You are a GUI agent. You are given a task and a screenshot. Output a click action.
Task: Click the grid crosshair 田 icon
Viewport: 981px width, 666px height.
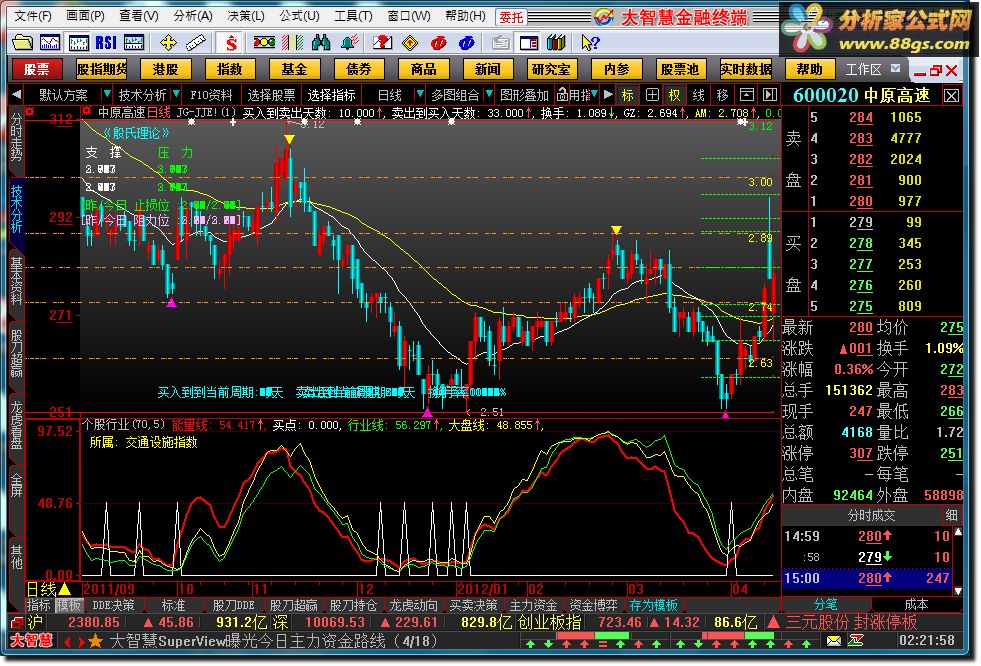click(x=651, y=95)
